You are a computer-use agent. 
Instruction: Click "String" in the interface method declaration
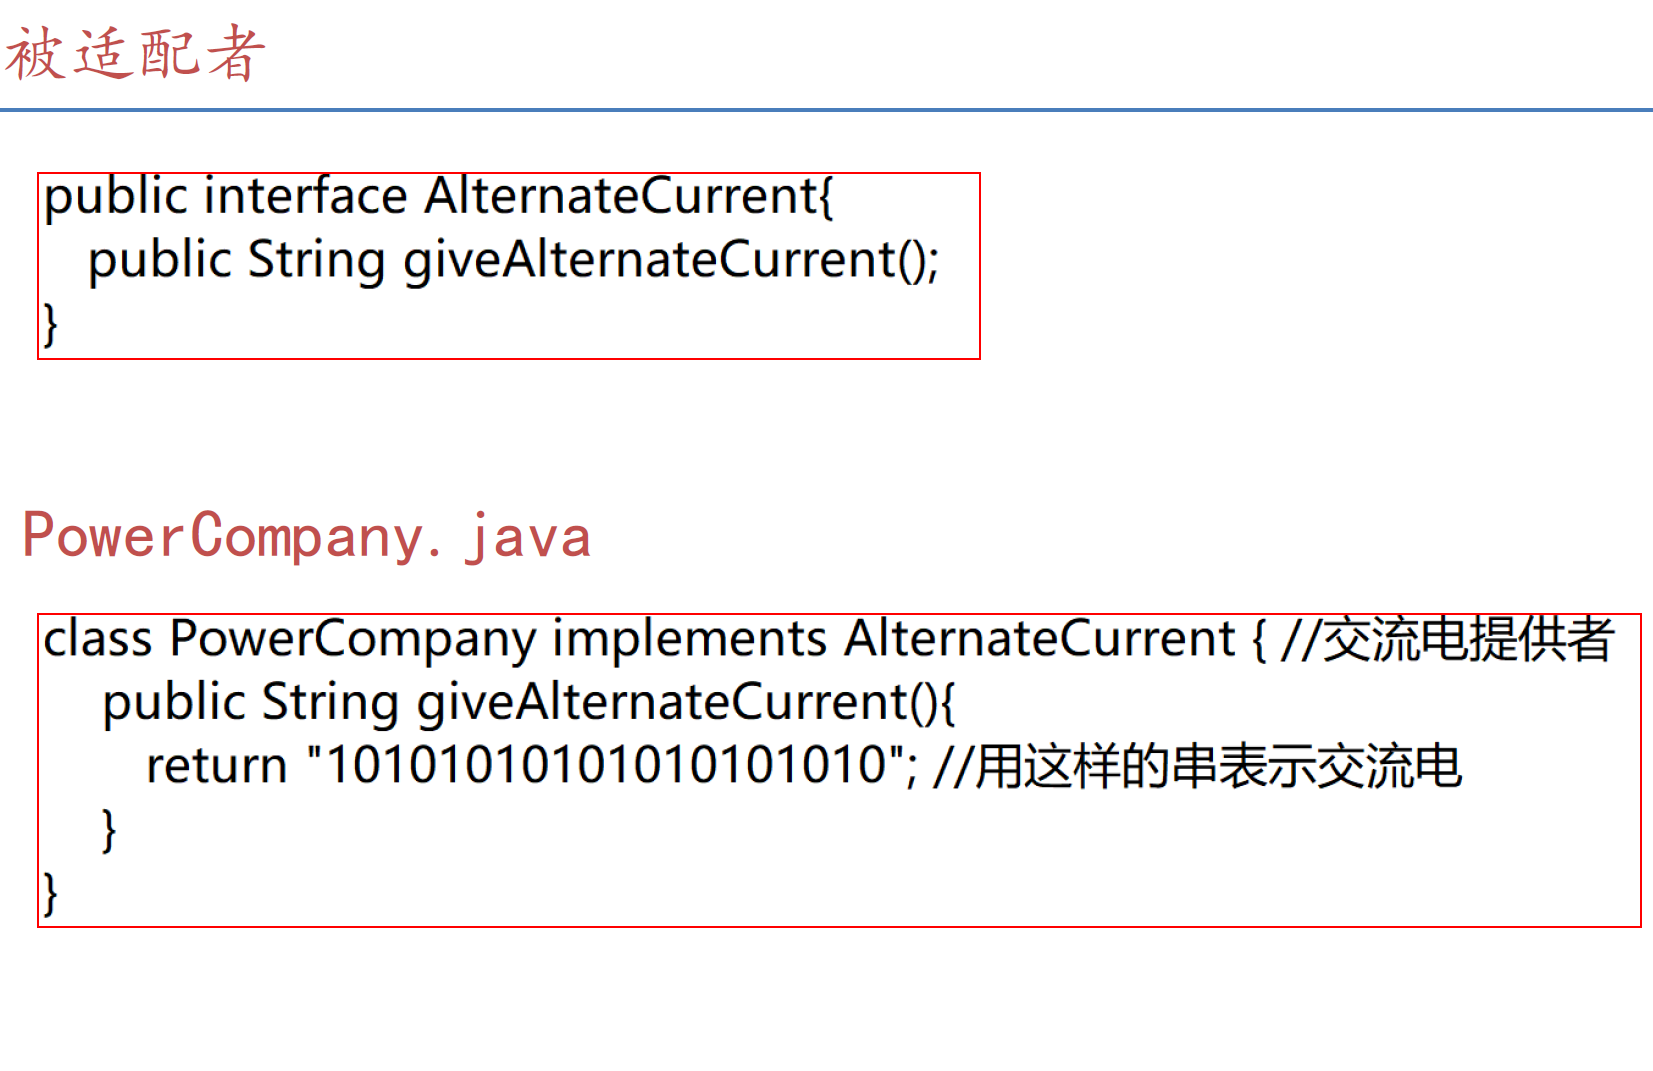coord(316,260)
